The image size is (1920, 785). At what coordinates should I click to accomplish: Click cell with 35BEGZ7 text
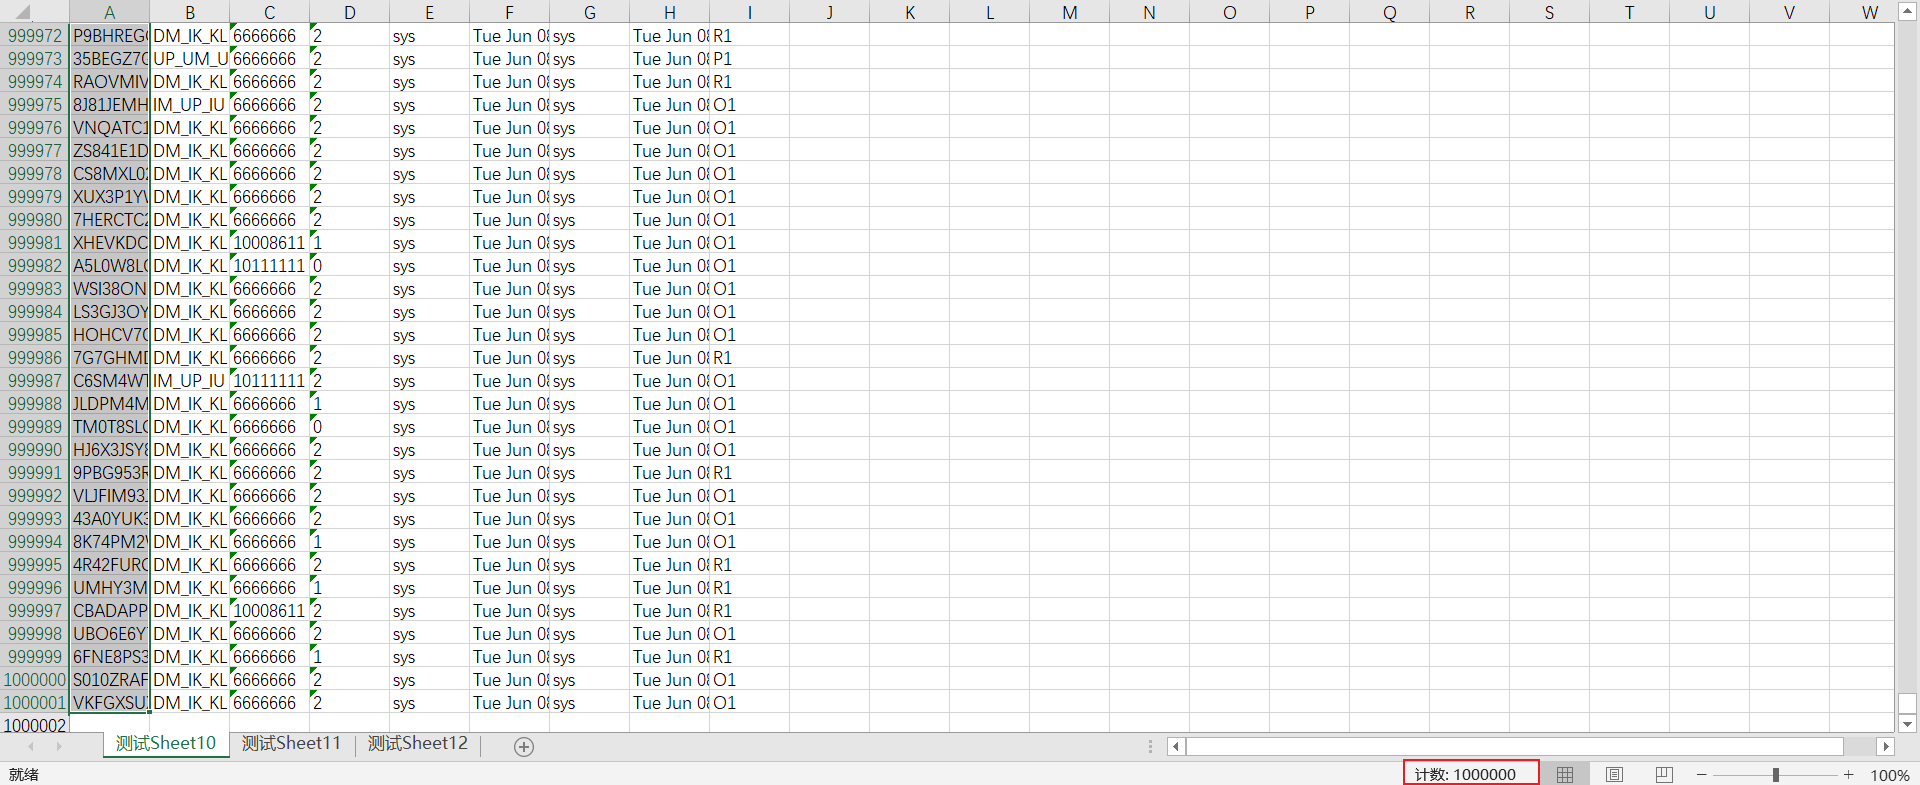click(x=109, y=59)
